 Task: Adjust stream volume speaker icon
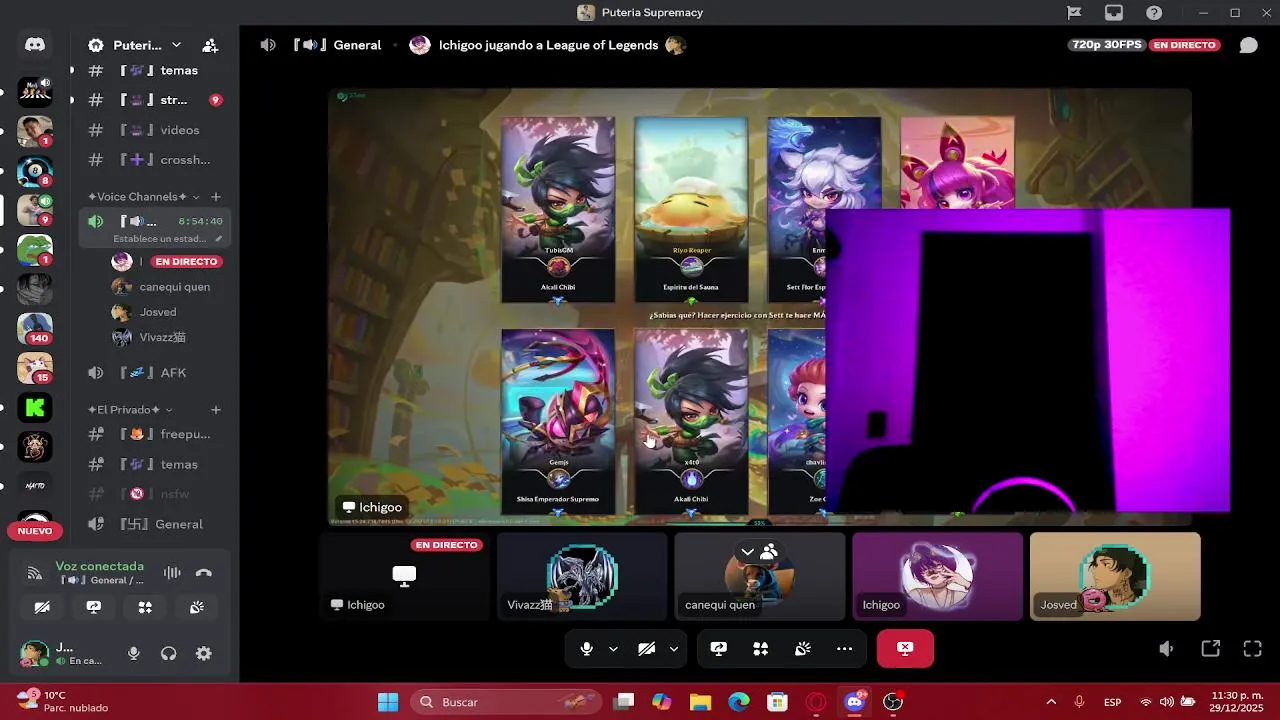1166,649
